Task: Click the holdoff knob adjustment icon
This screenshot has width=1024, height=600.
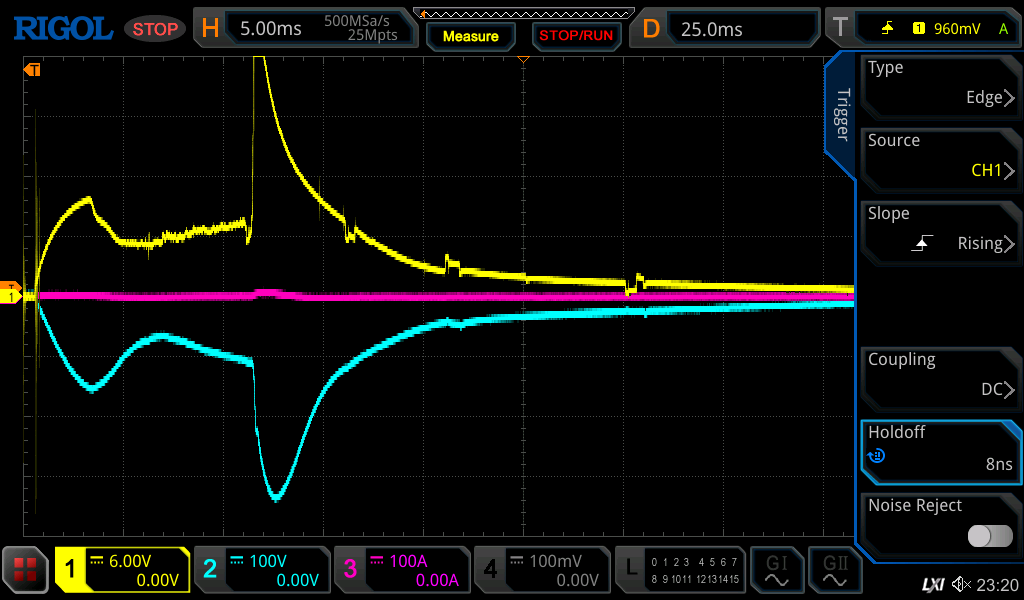Action: [x=877, y=456]
